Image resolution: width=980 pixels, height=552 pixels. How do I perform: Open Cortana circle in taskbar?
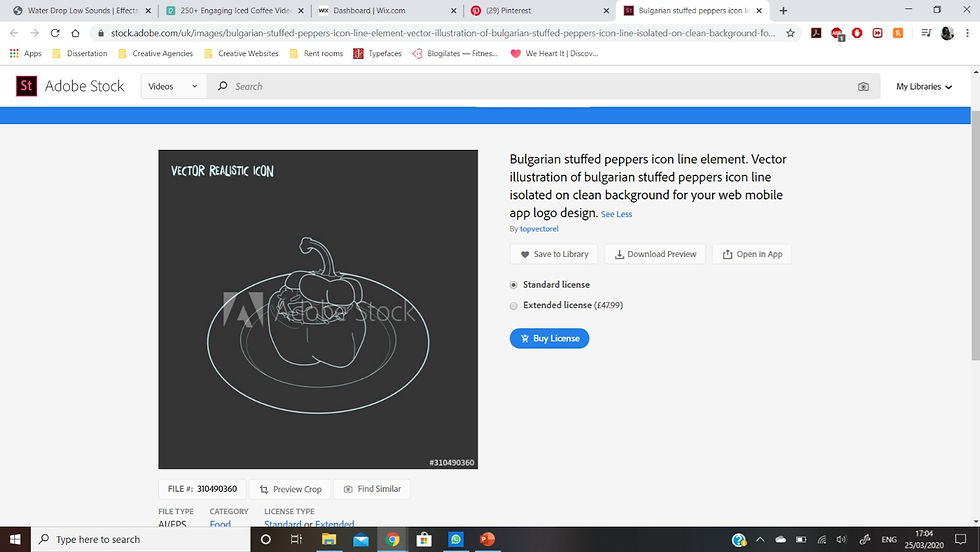coord(266,539)
